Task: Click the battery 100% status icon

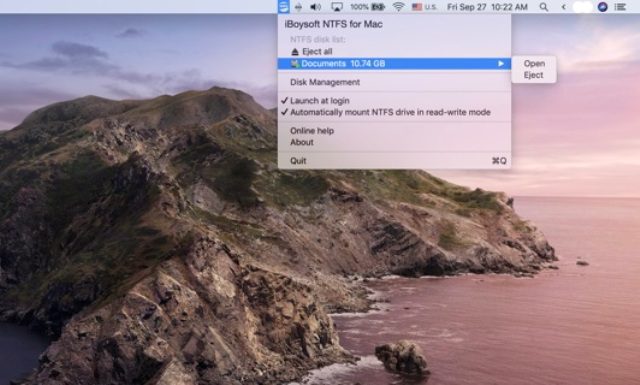Action: tap(367, 7)
